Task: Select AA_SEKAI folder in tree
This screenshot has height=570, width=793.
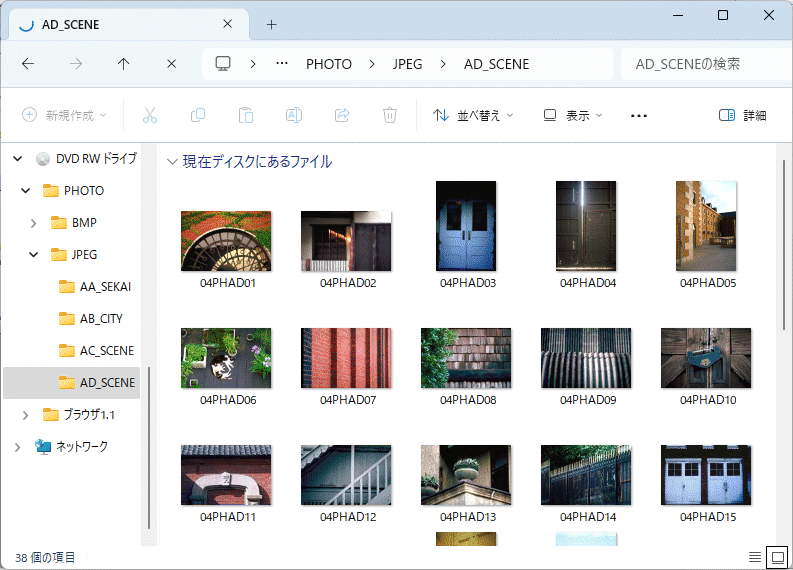Action: pyautogui.click(x=95, y=287)
